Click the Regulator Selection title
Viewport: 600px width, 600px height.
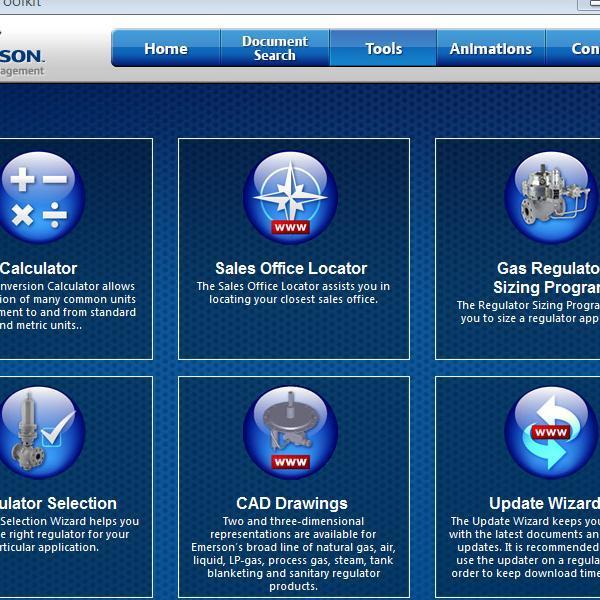click(x=58, y=503)
